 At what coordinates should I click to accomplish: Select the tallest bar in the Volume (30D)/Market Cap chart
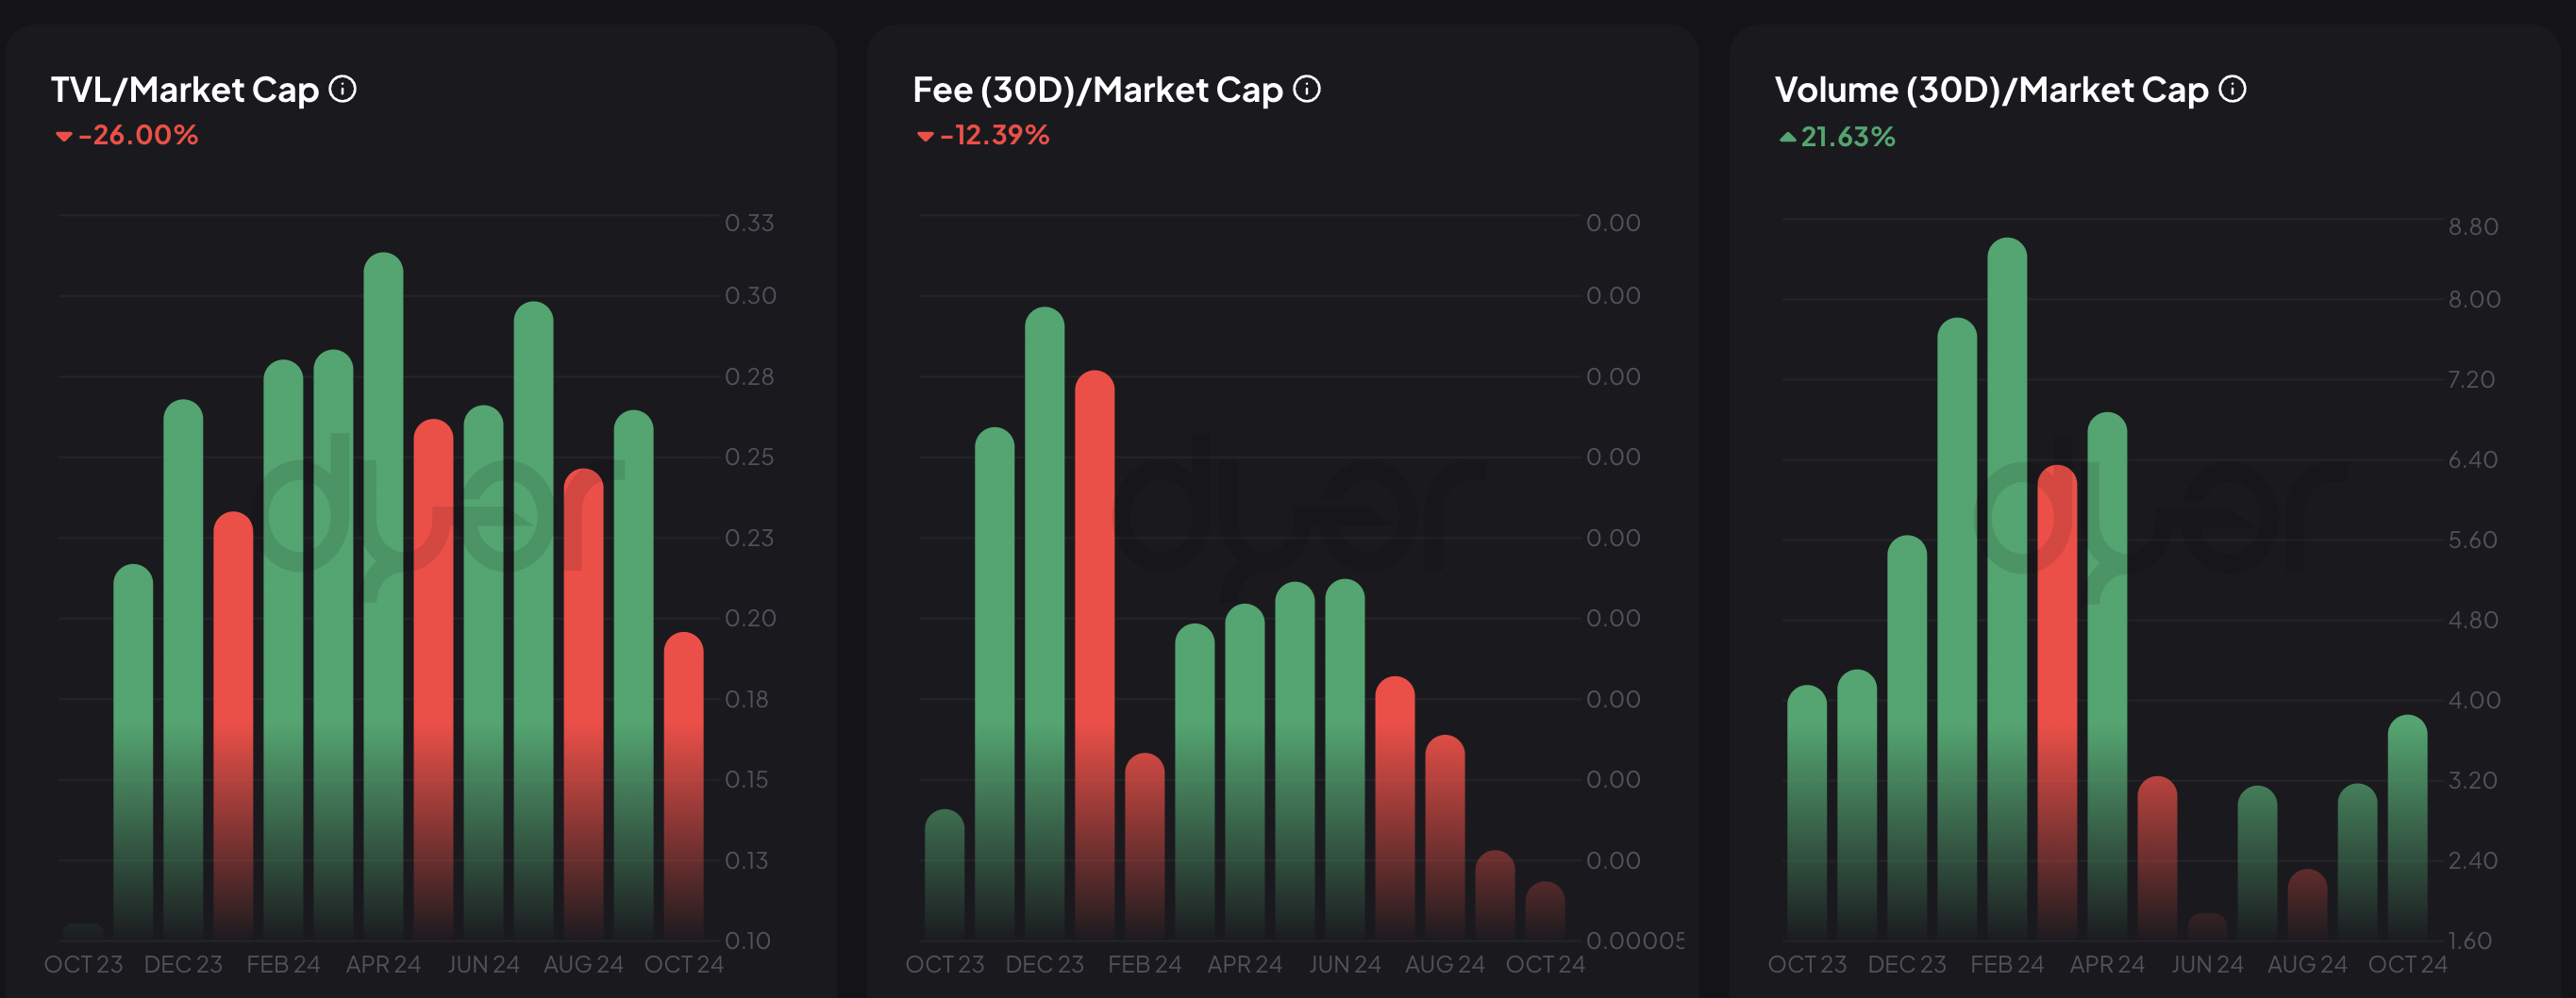[2007, 590]
